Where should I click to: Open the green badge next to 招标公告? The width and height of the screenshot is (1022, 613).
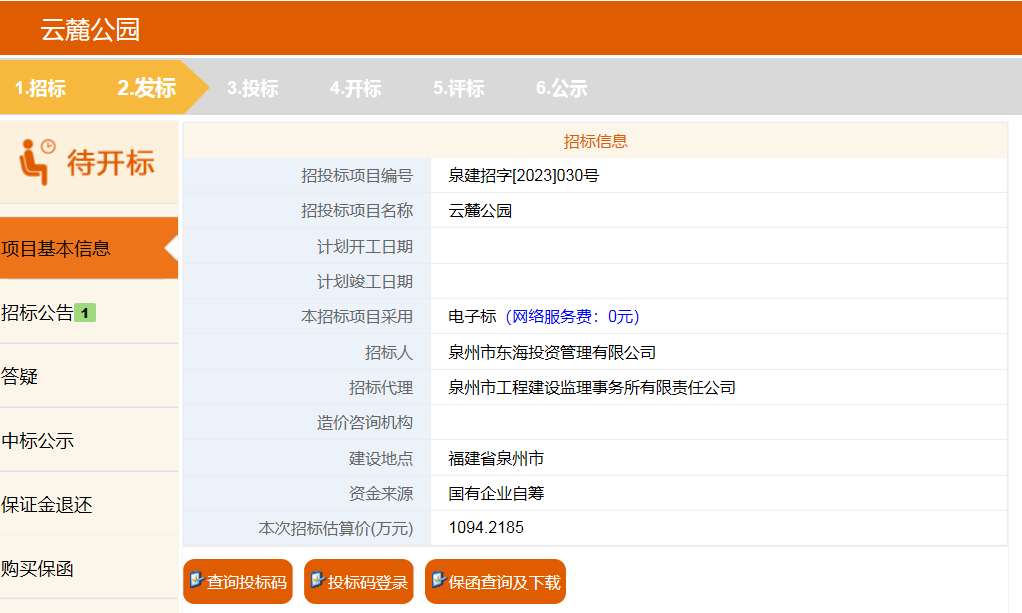[85, 313]
